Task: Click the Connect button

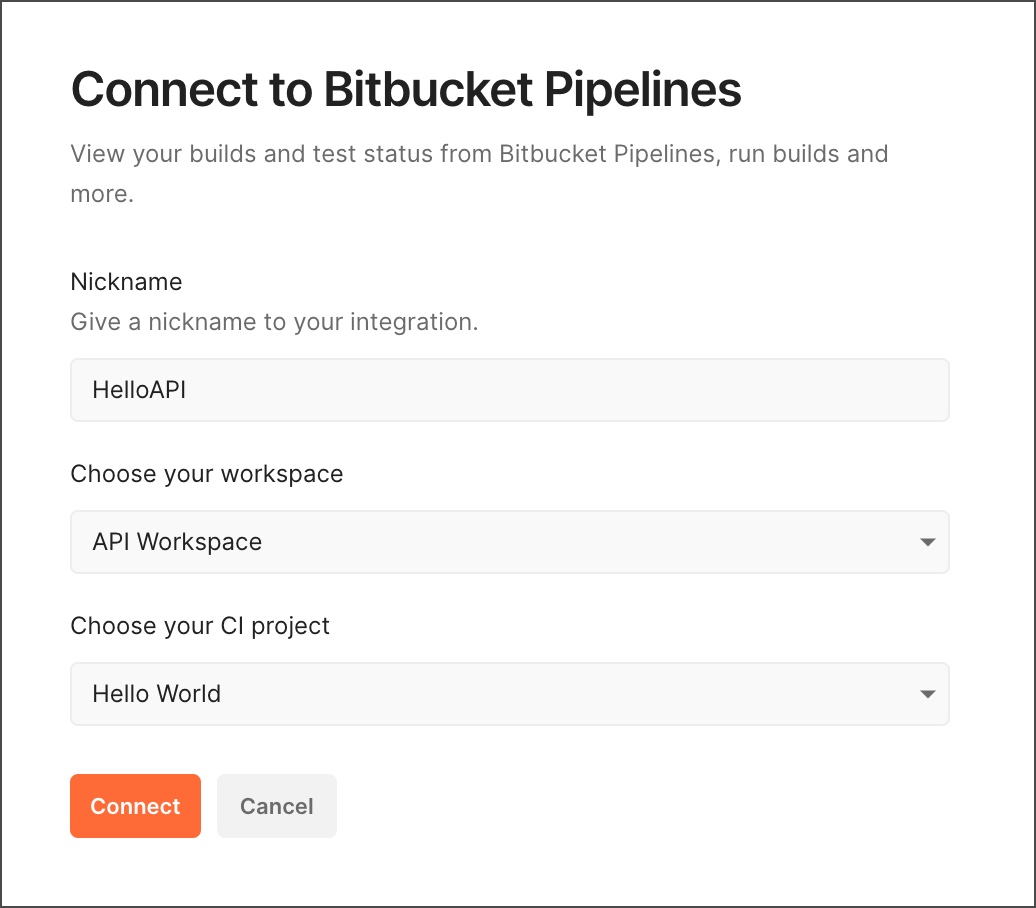Action: (135, 806)
